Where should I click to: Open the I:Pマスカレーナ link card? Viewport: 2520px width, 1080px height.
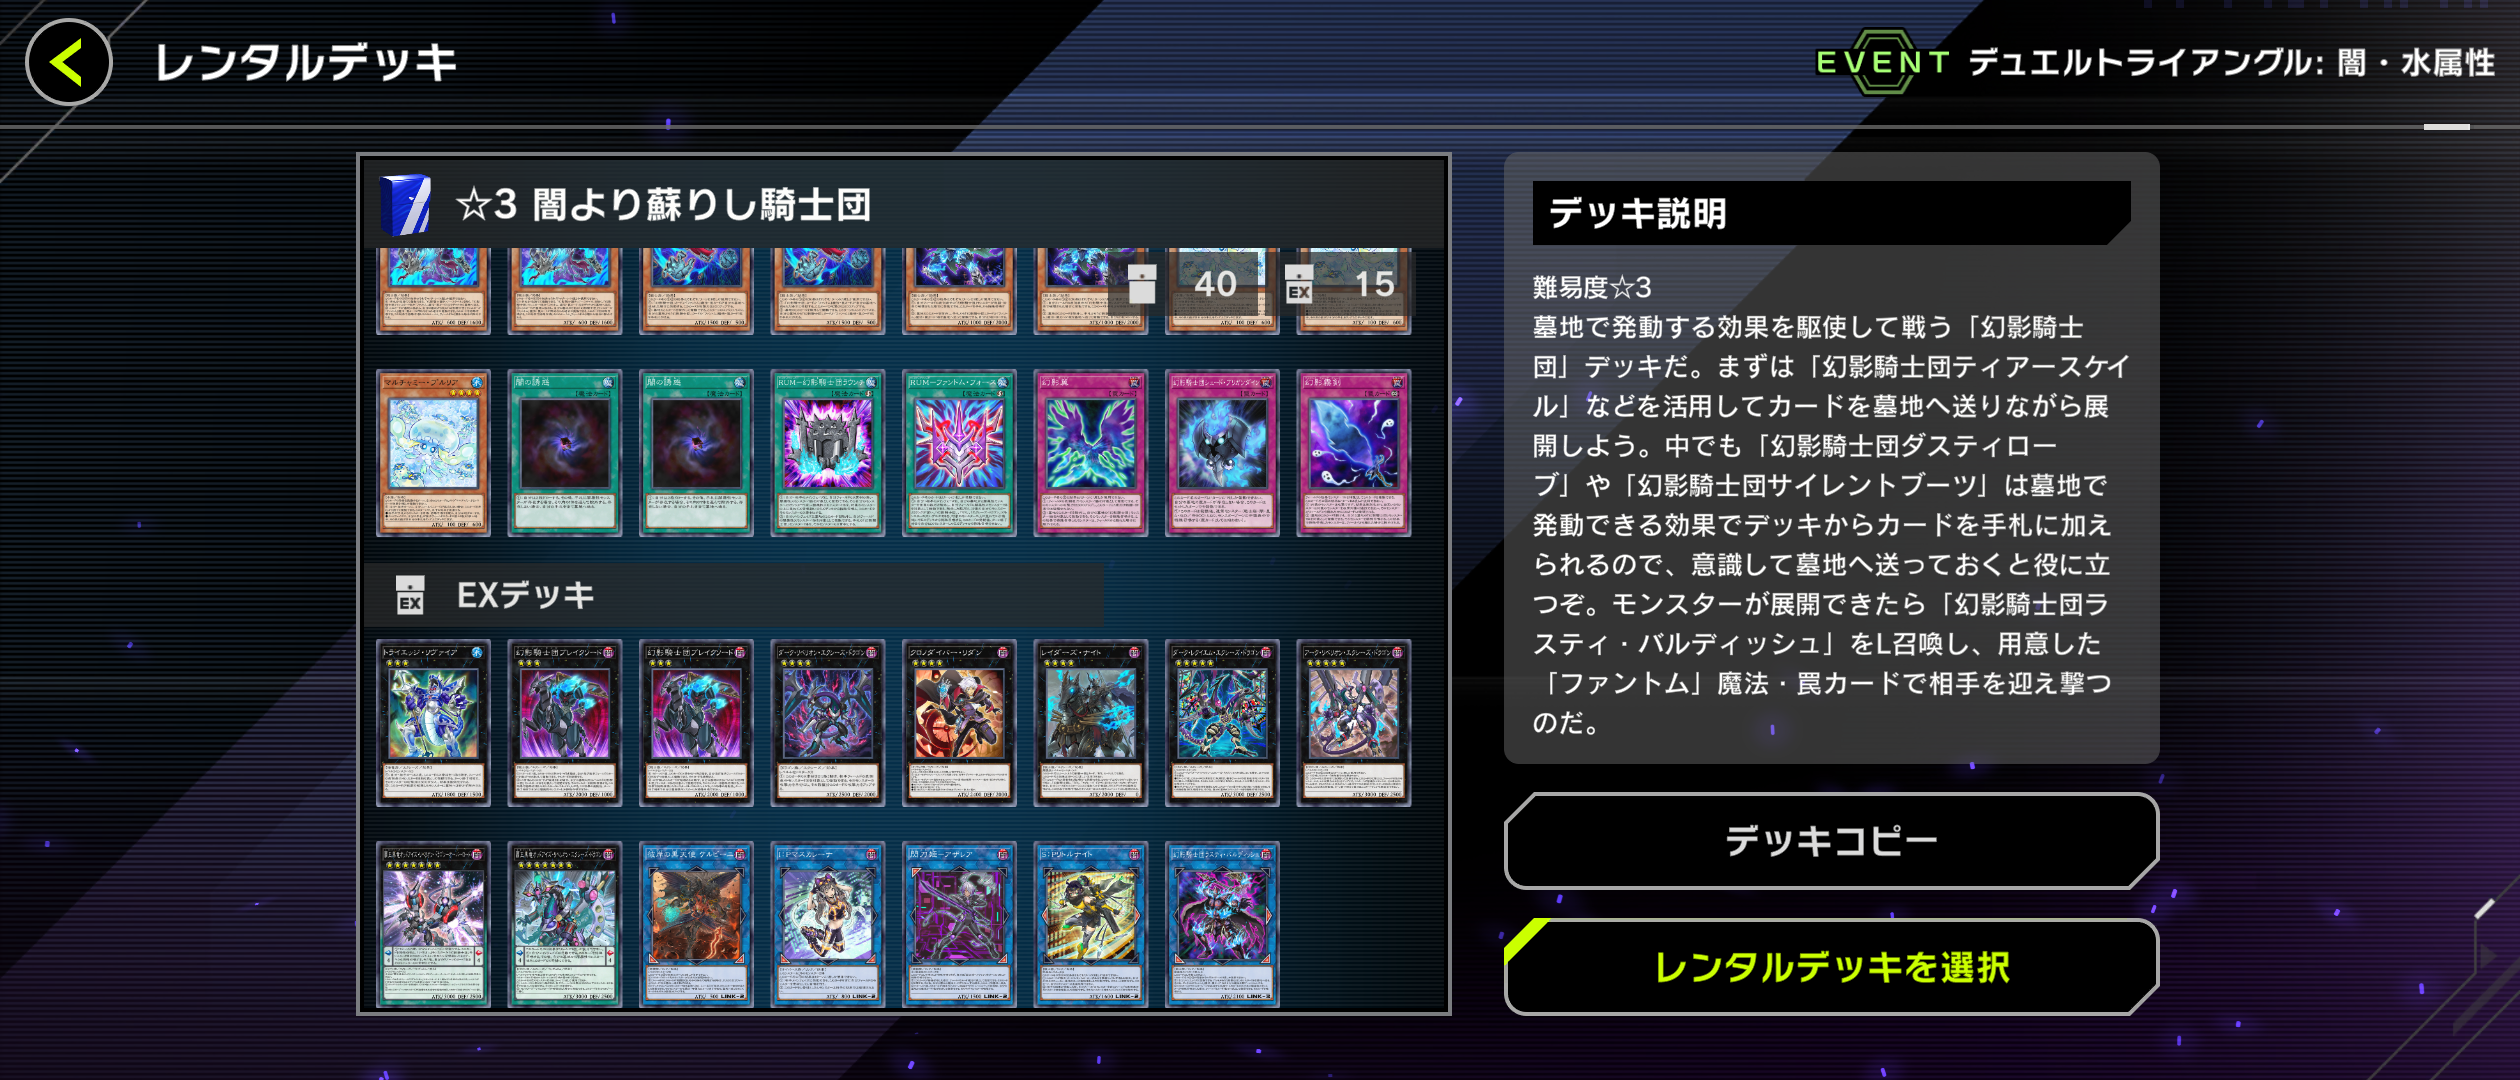pyautogui.click(x=828, y=925)
